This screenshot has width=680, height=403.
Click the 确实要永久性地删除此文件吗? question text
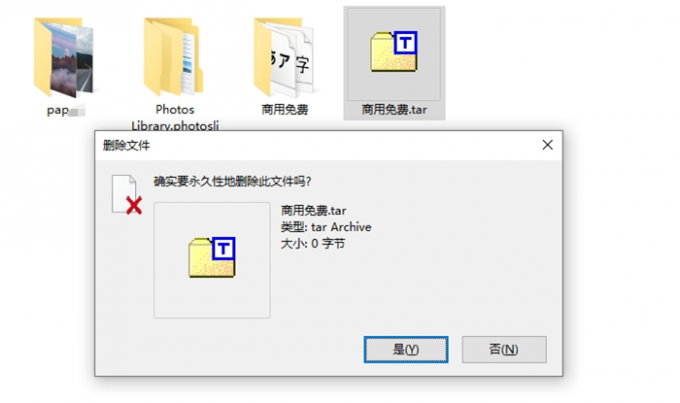click(232, 181)
